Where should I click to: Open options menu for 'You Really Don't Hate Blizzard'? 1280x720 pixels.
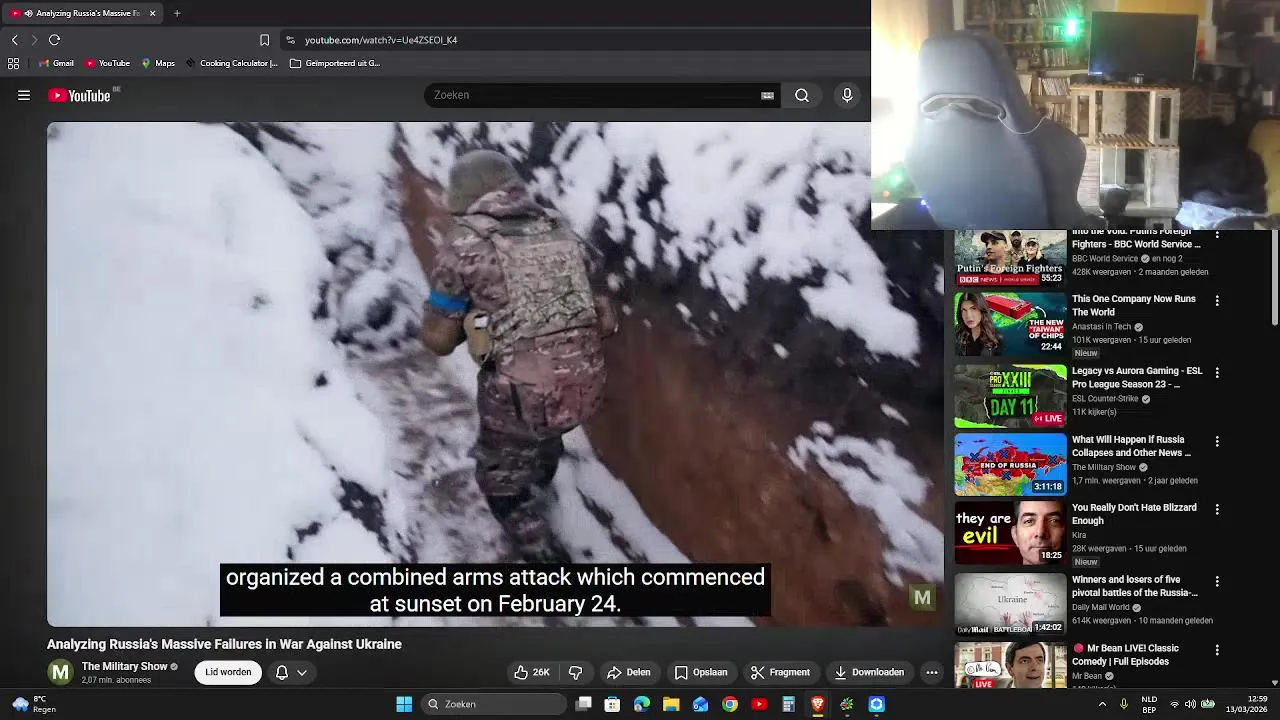(x=1217, y=509)
